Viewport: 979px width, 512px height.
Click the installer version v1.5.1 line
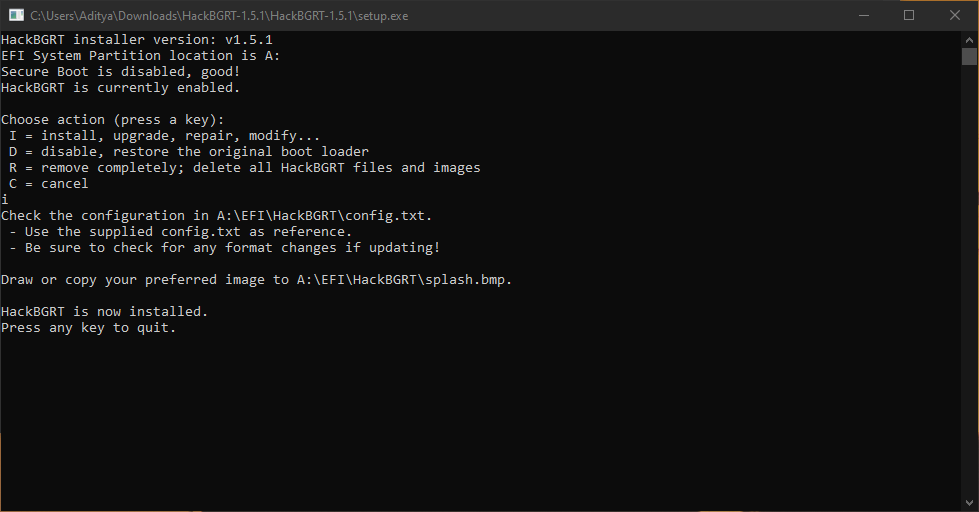pos(136,40)
